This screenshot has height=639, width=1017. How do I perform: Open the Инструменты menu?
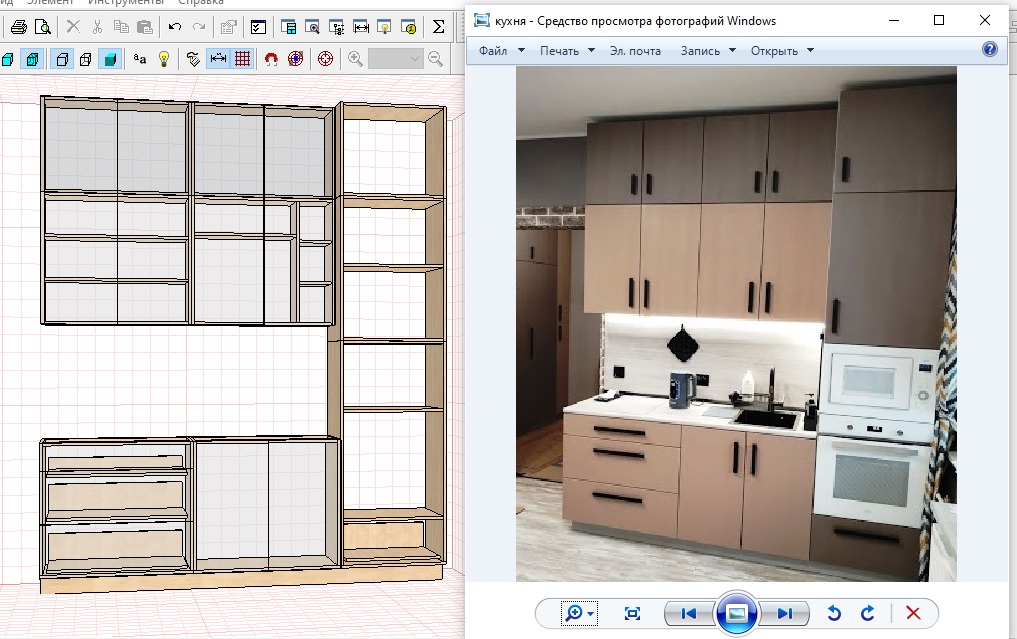[x=125, y=3]
